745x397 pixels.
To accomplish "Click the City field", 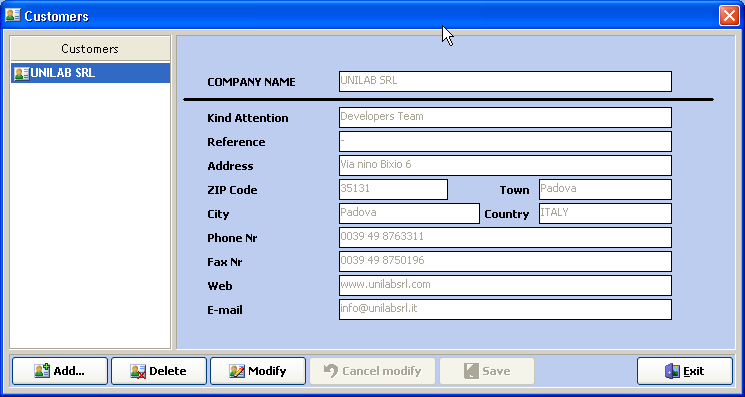I will 409,213.
